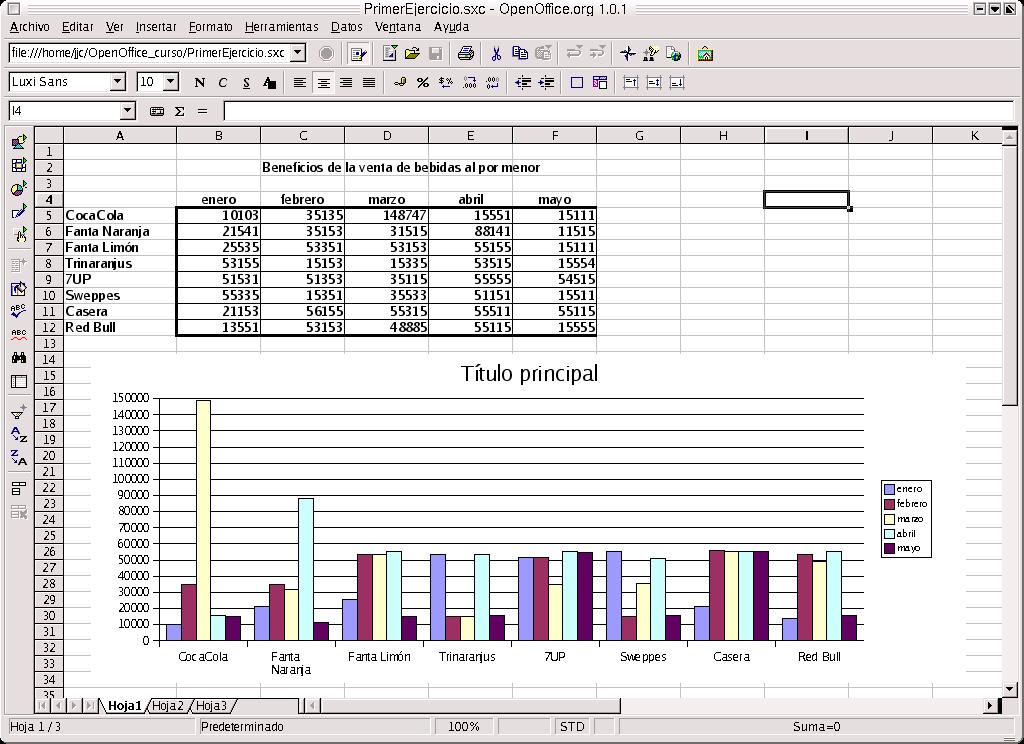
Task: Toggle right alignment
Action: [346, 82]
